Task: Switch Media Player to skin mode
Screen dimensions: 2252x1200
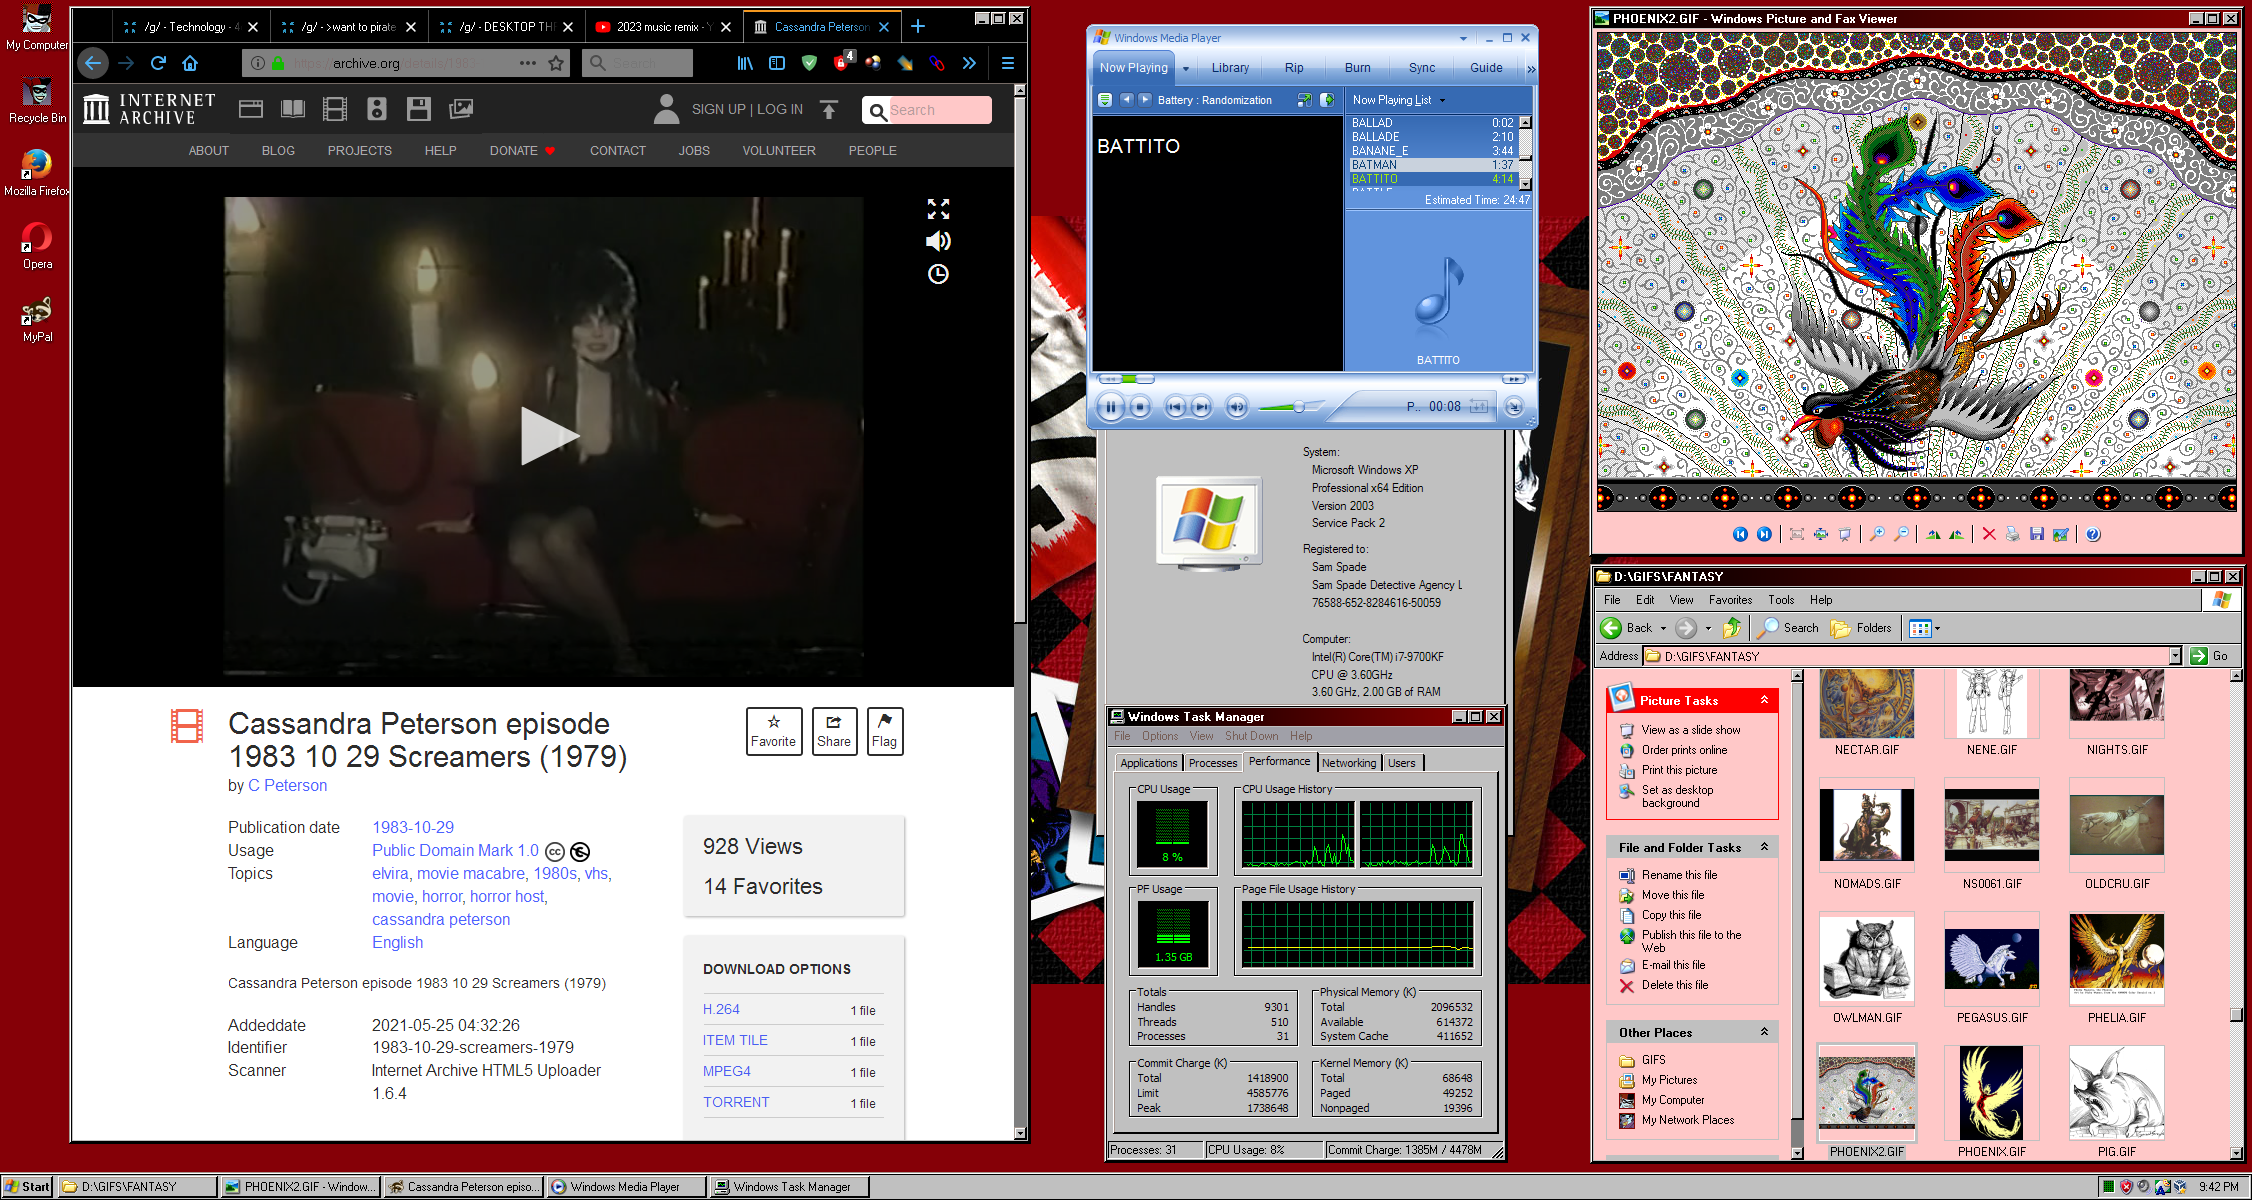Action: tap(1514, 407)
